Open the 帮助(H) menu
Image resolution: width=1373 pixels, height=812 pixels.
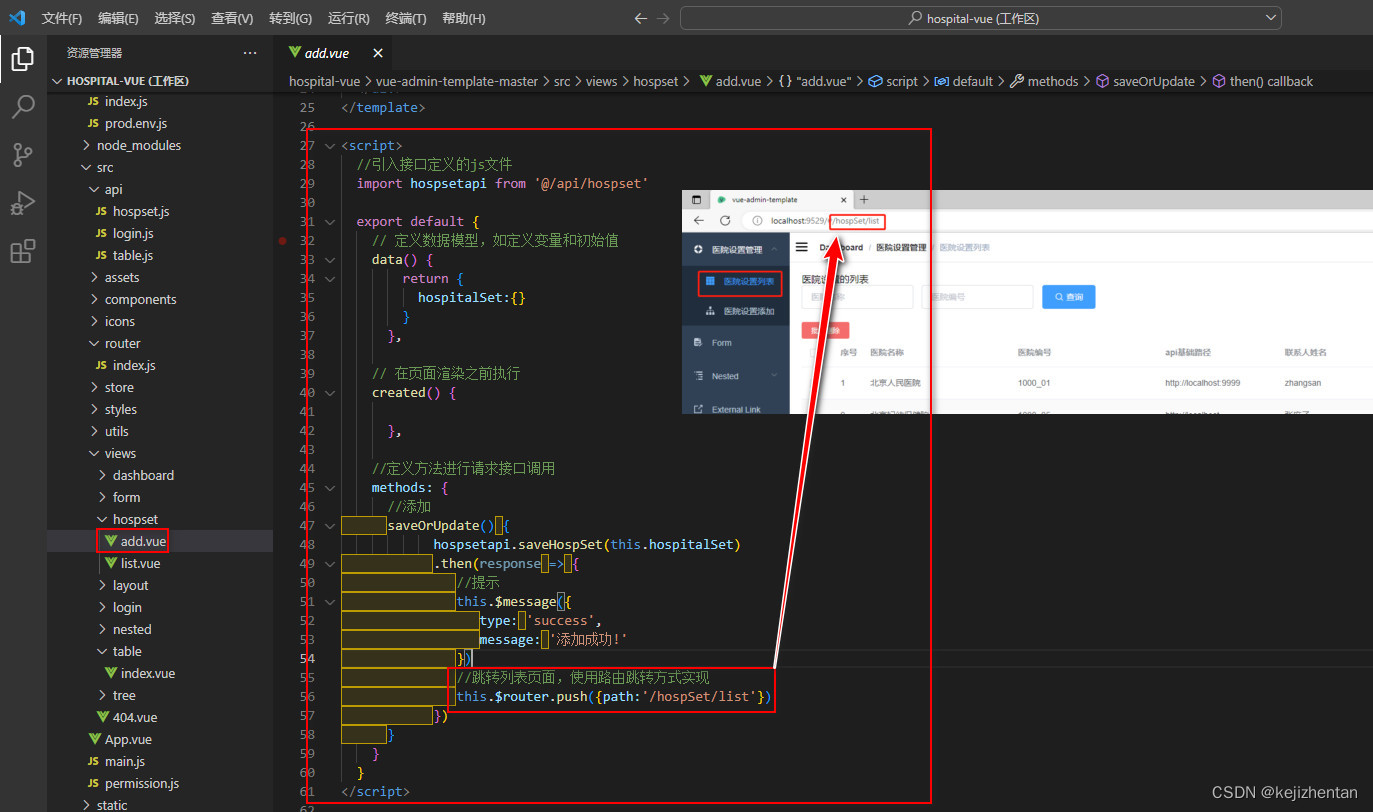(x=464, y=18)
